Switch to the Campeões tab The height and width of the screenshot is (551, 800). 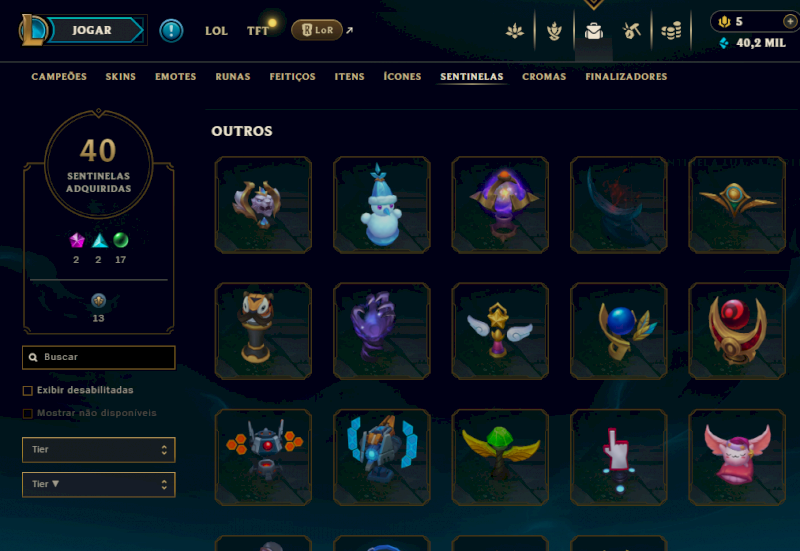tap(59, 77)
